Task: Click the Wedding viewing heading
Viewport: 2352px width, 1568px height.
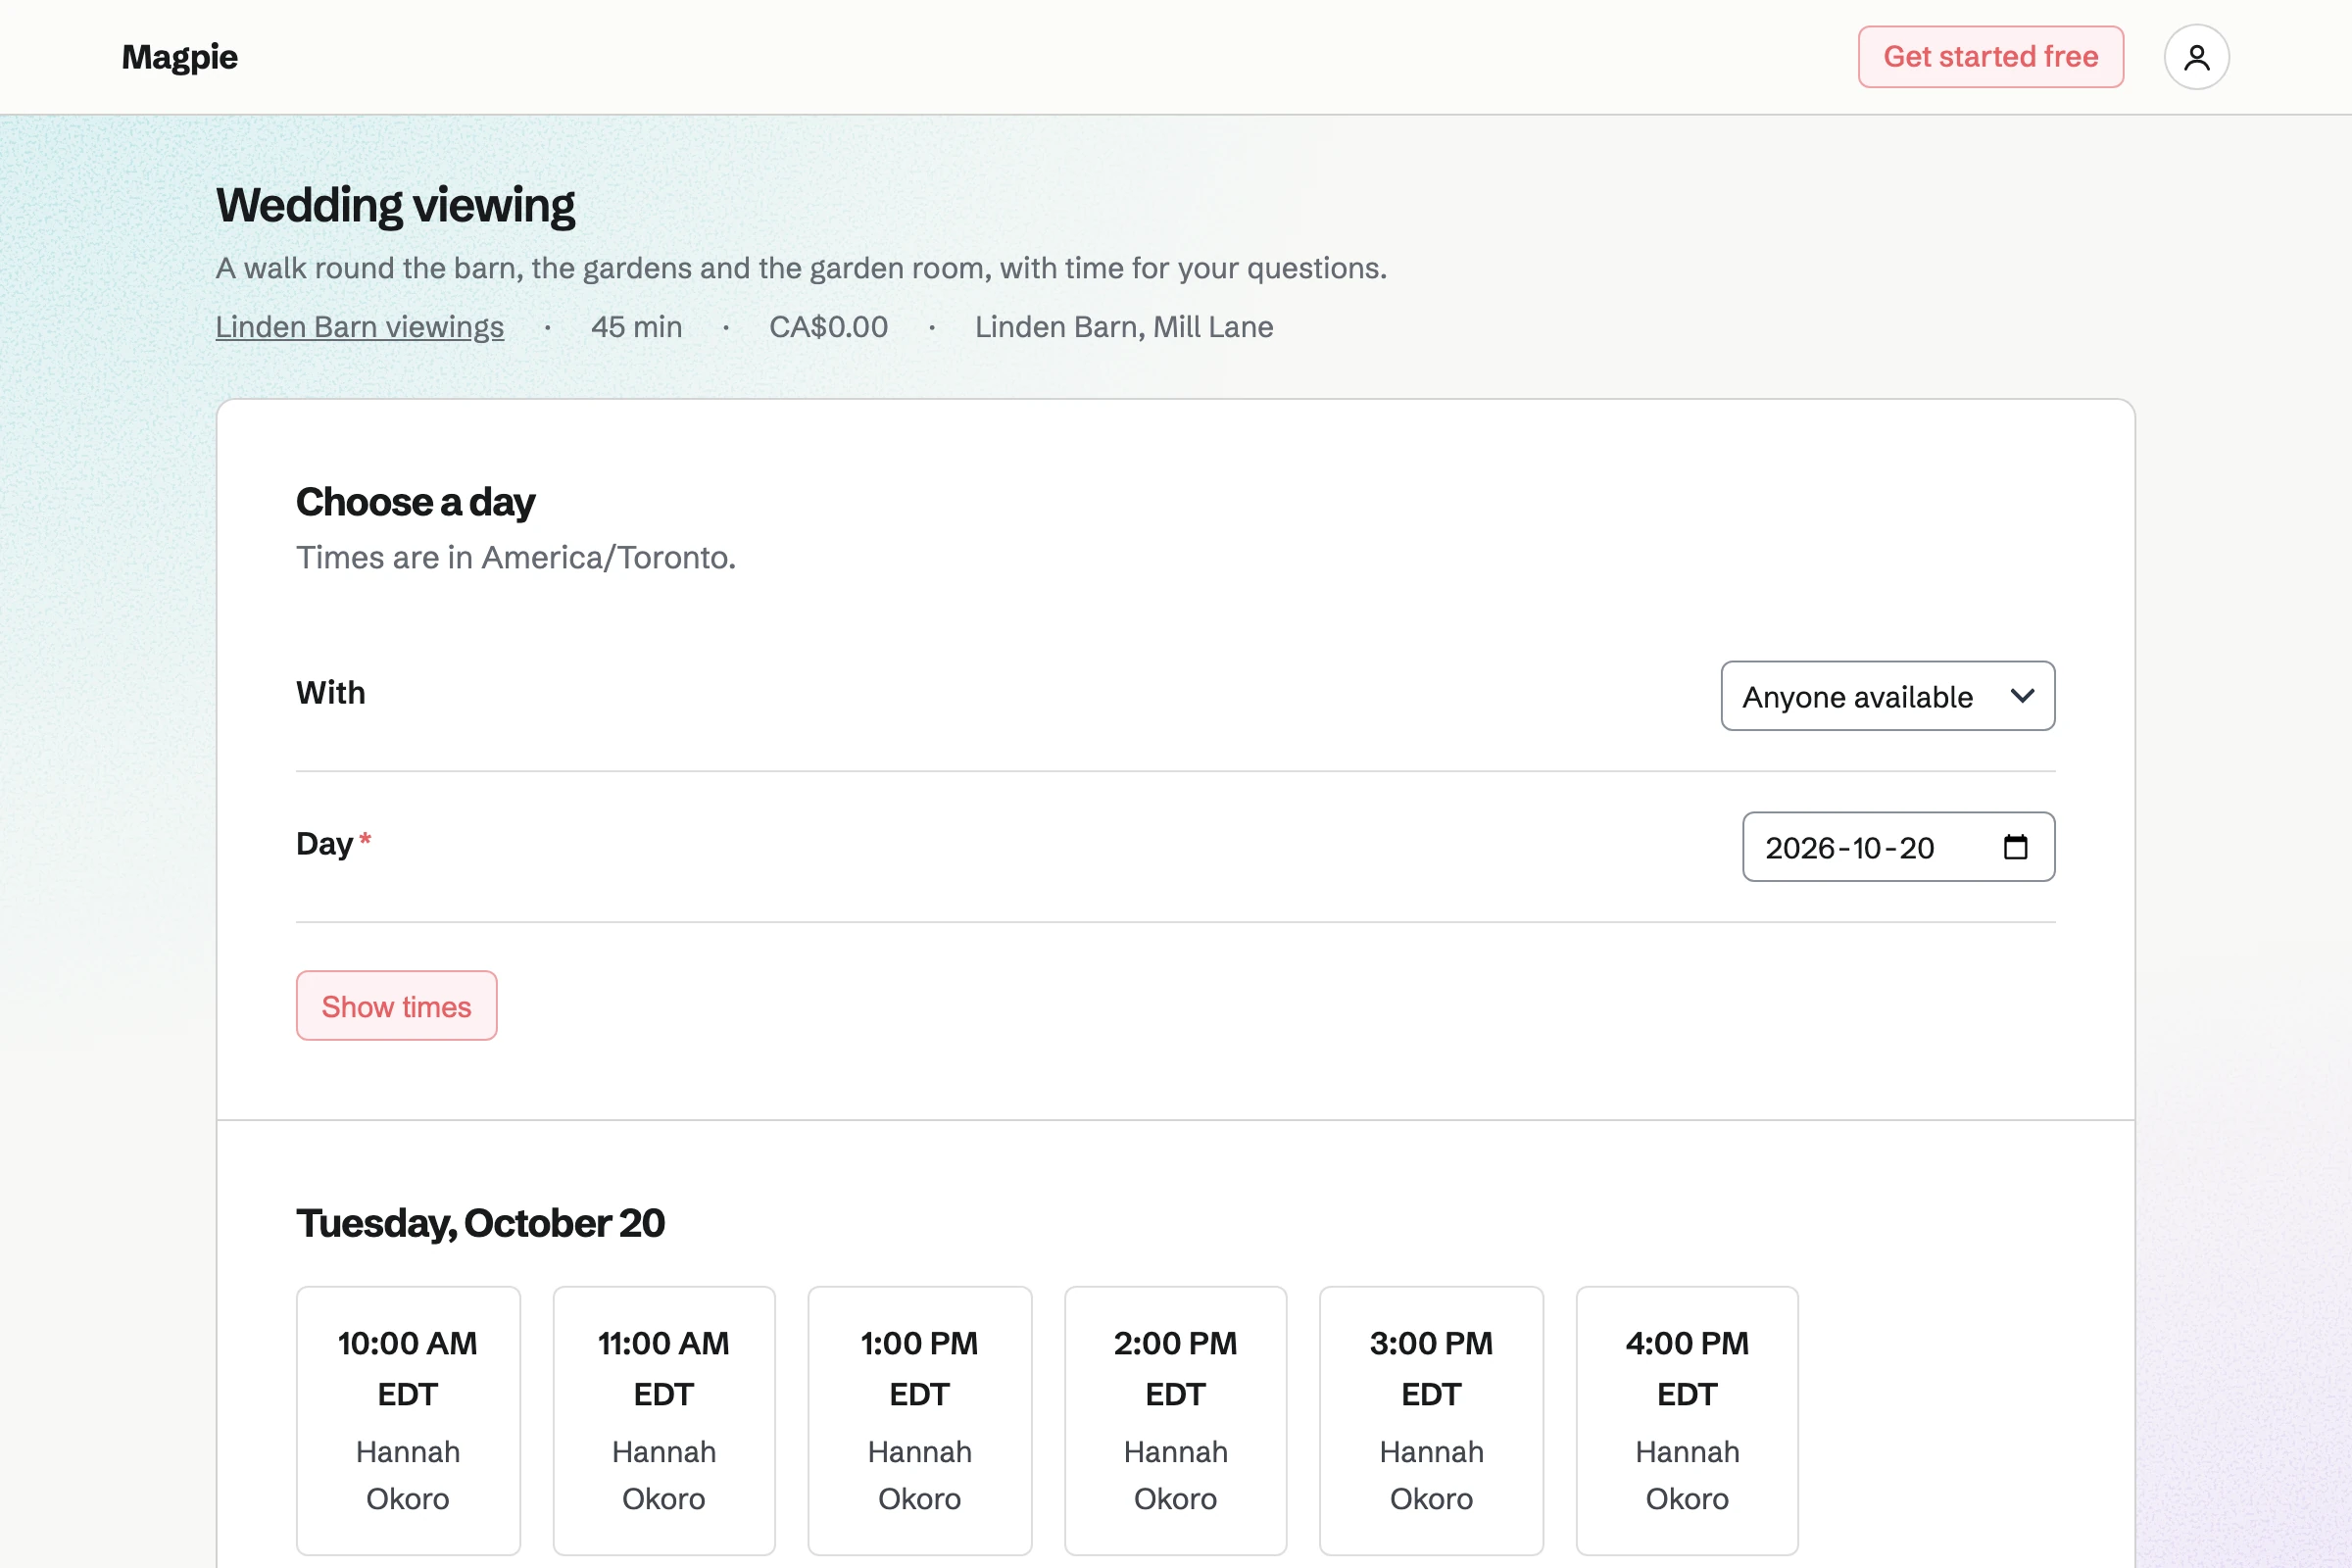Action: pos(396,206)
